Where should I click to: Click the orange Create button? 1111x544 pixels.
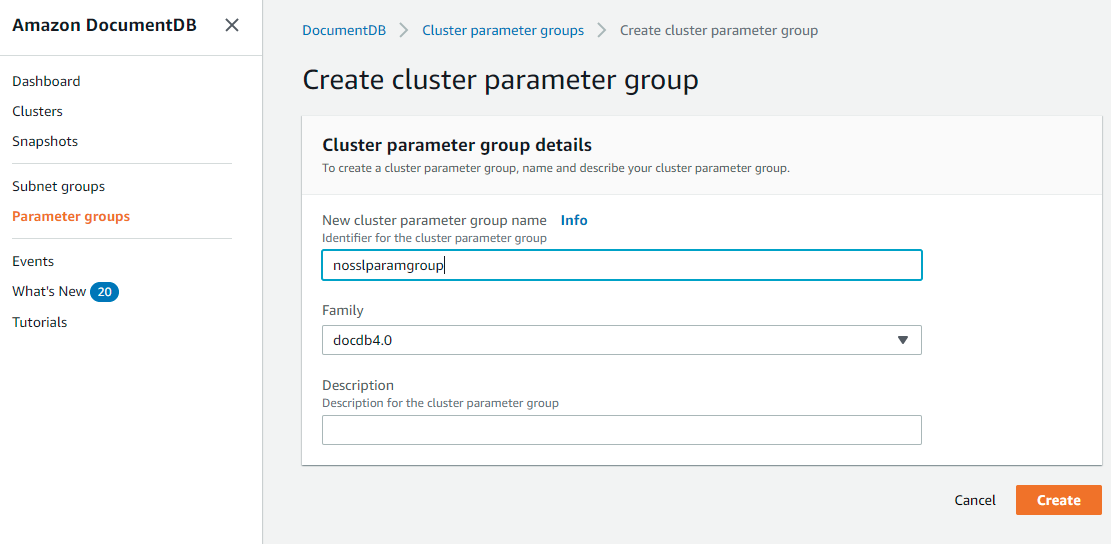[1059, 500]
